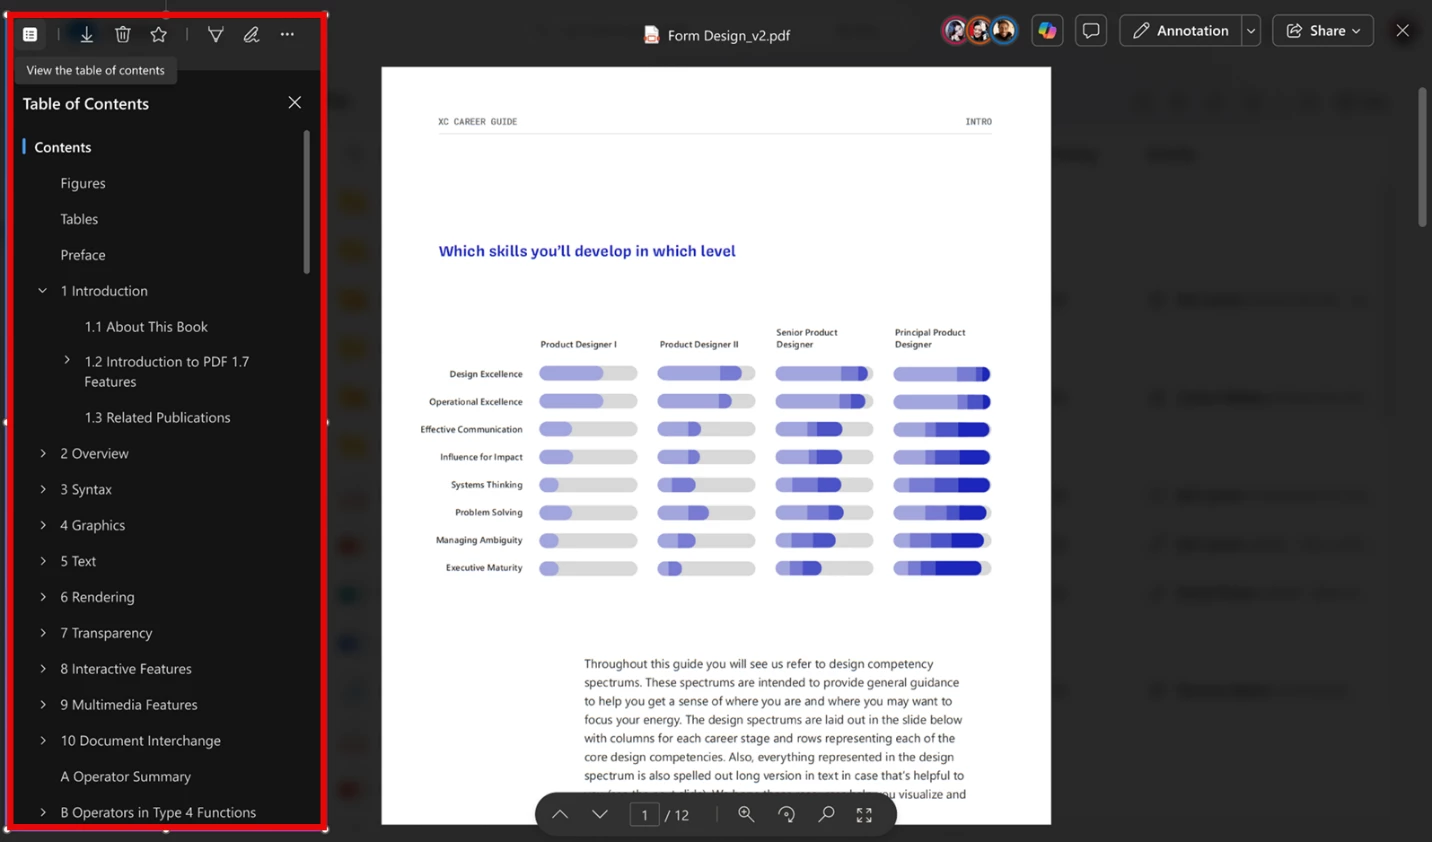The width and height of the screenshot is (1432, 842).
Task: Click the trash delete icon
Action: [123, 35]
